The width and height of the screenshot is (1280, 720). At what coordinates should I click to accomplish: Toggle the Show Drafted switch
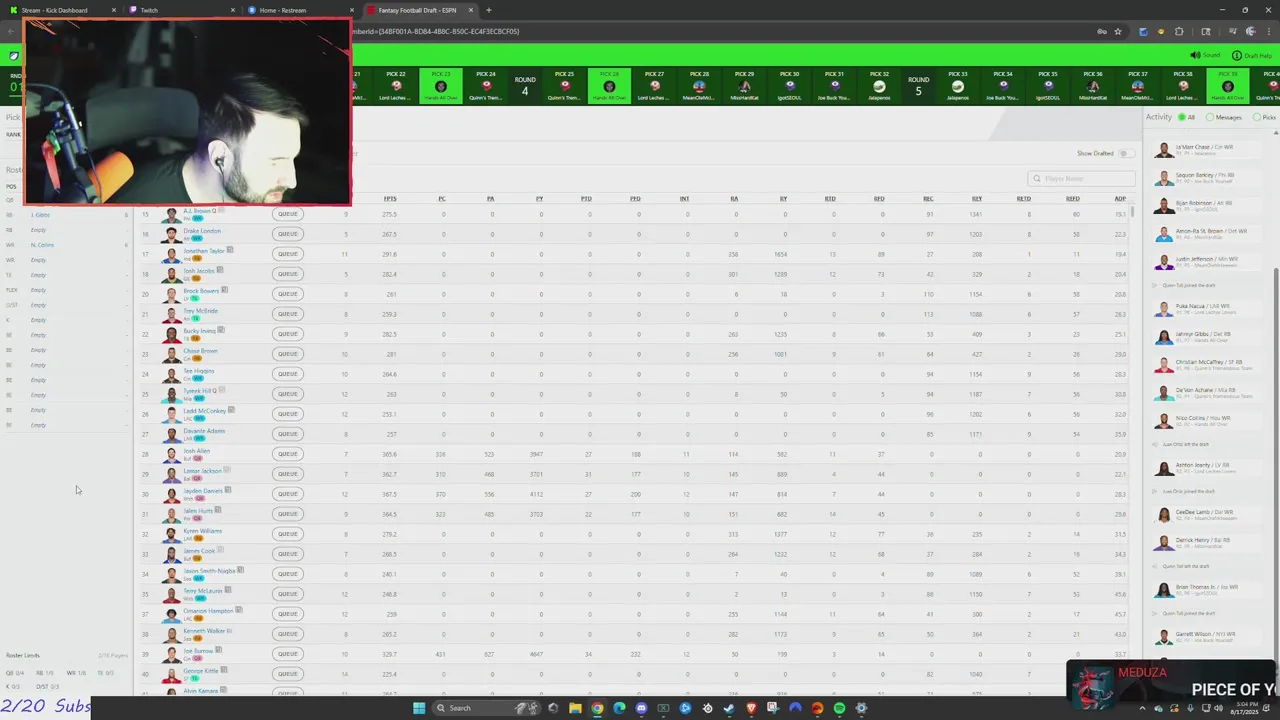(x=1126, y=153)
